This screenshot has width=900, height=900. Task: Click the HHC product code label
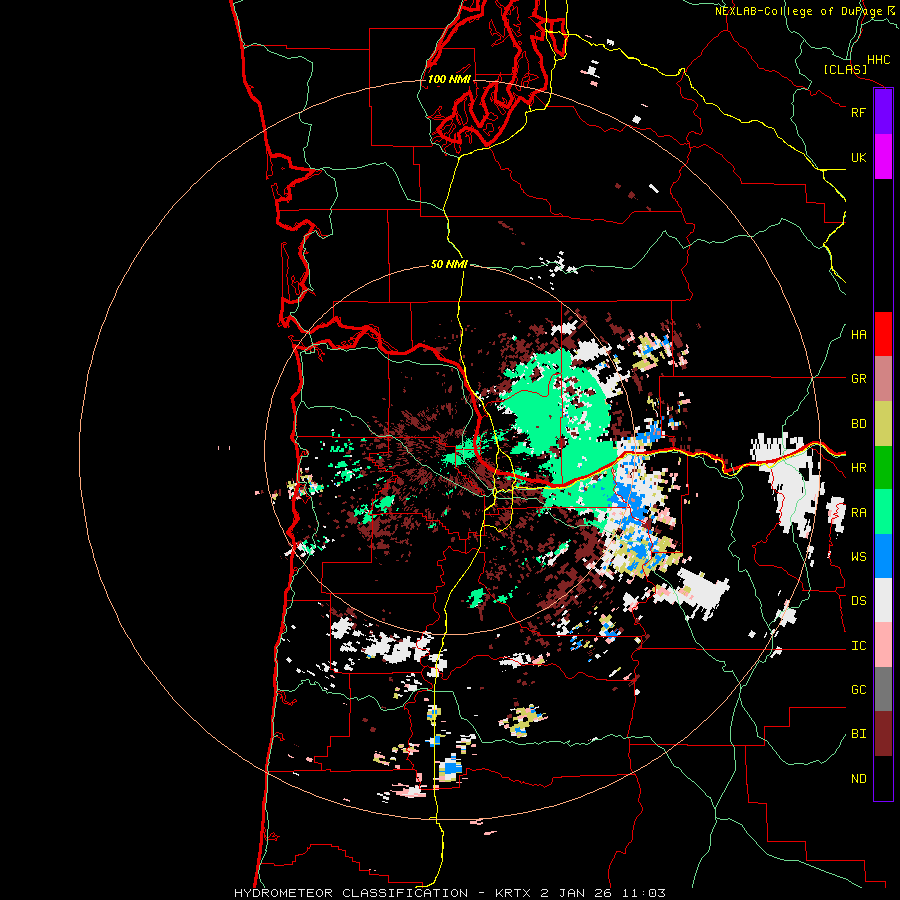(878, 60)
